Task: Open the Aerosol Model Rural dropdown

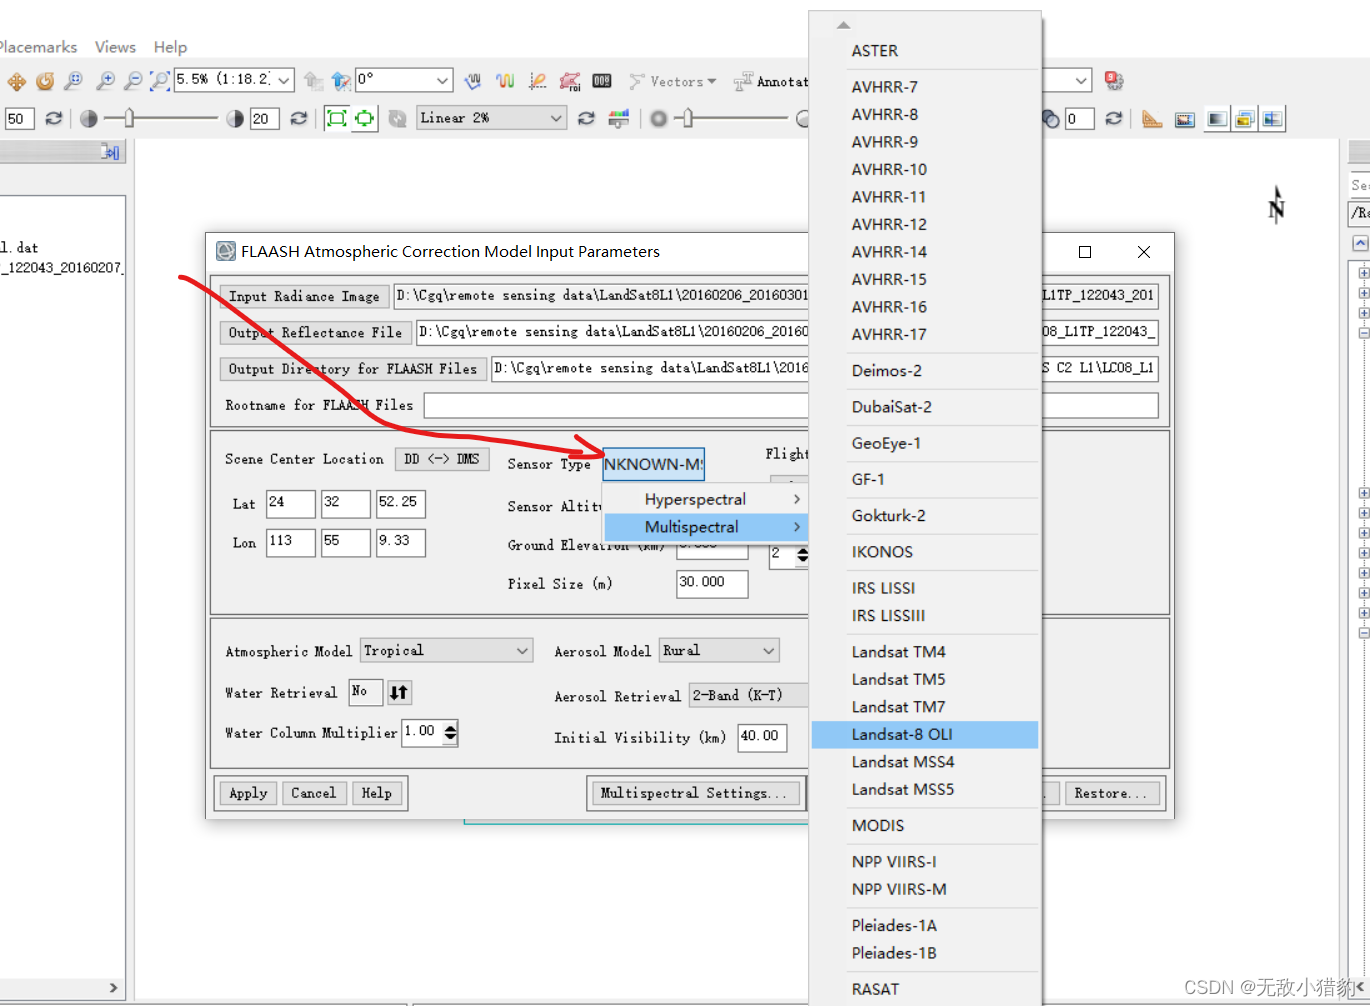Action: coord(719,651)
